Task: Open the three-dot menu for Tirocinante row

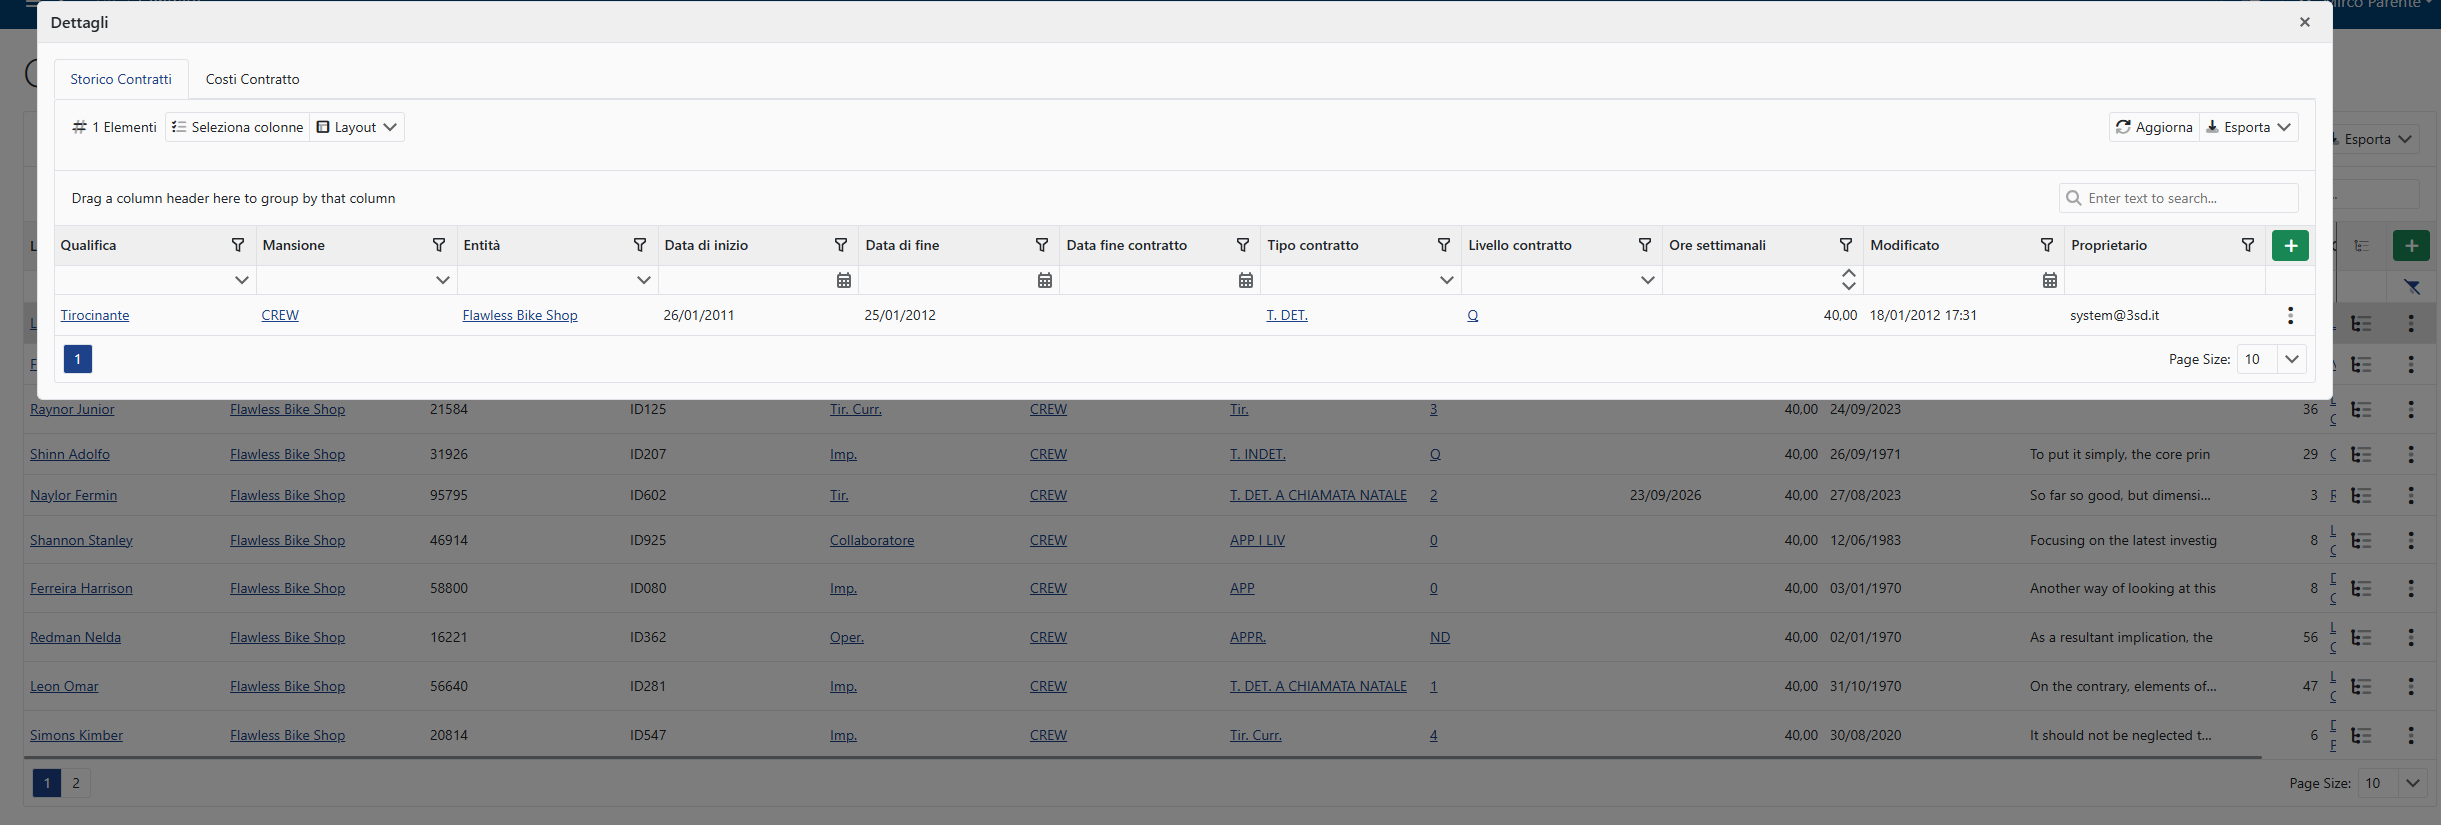Action: coord(2289,316)
